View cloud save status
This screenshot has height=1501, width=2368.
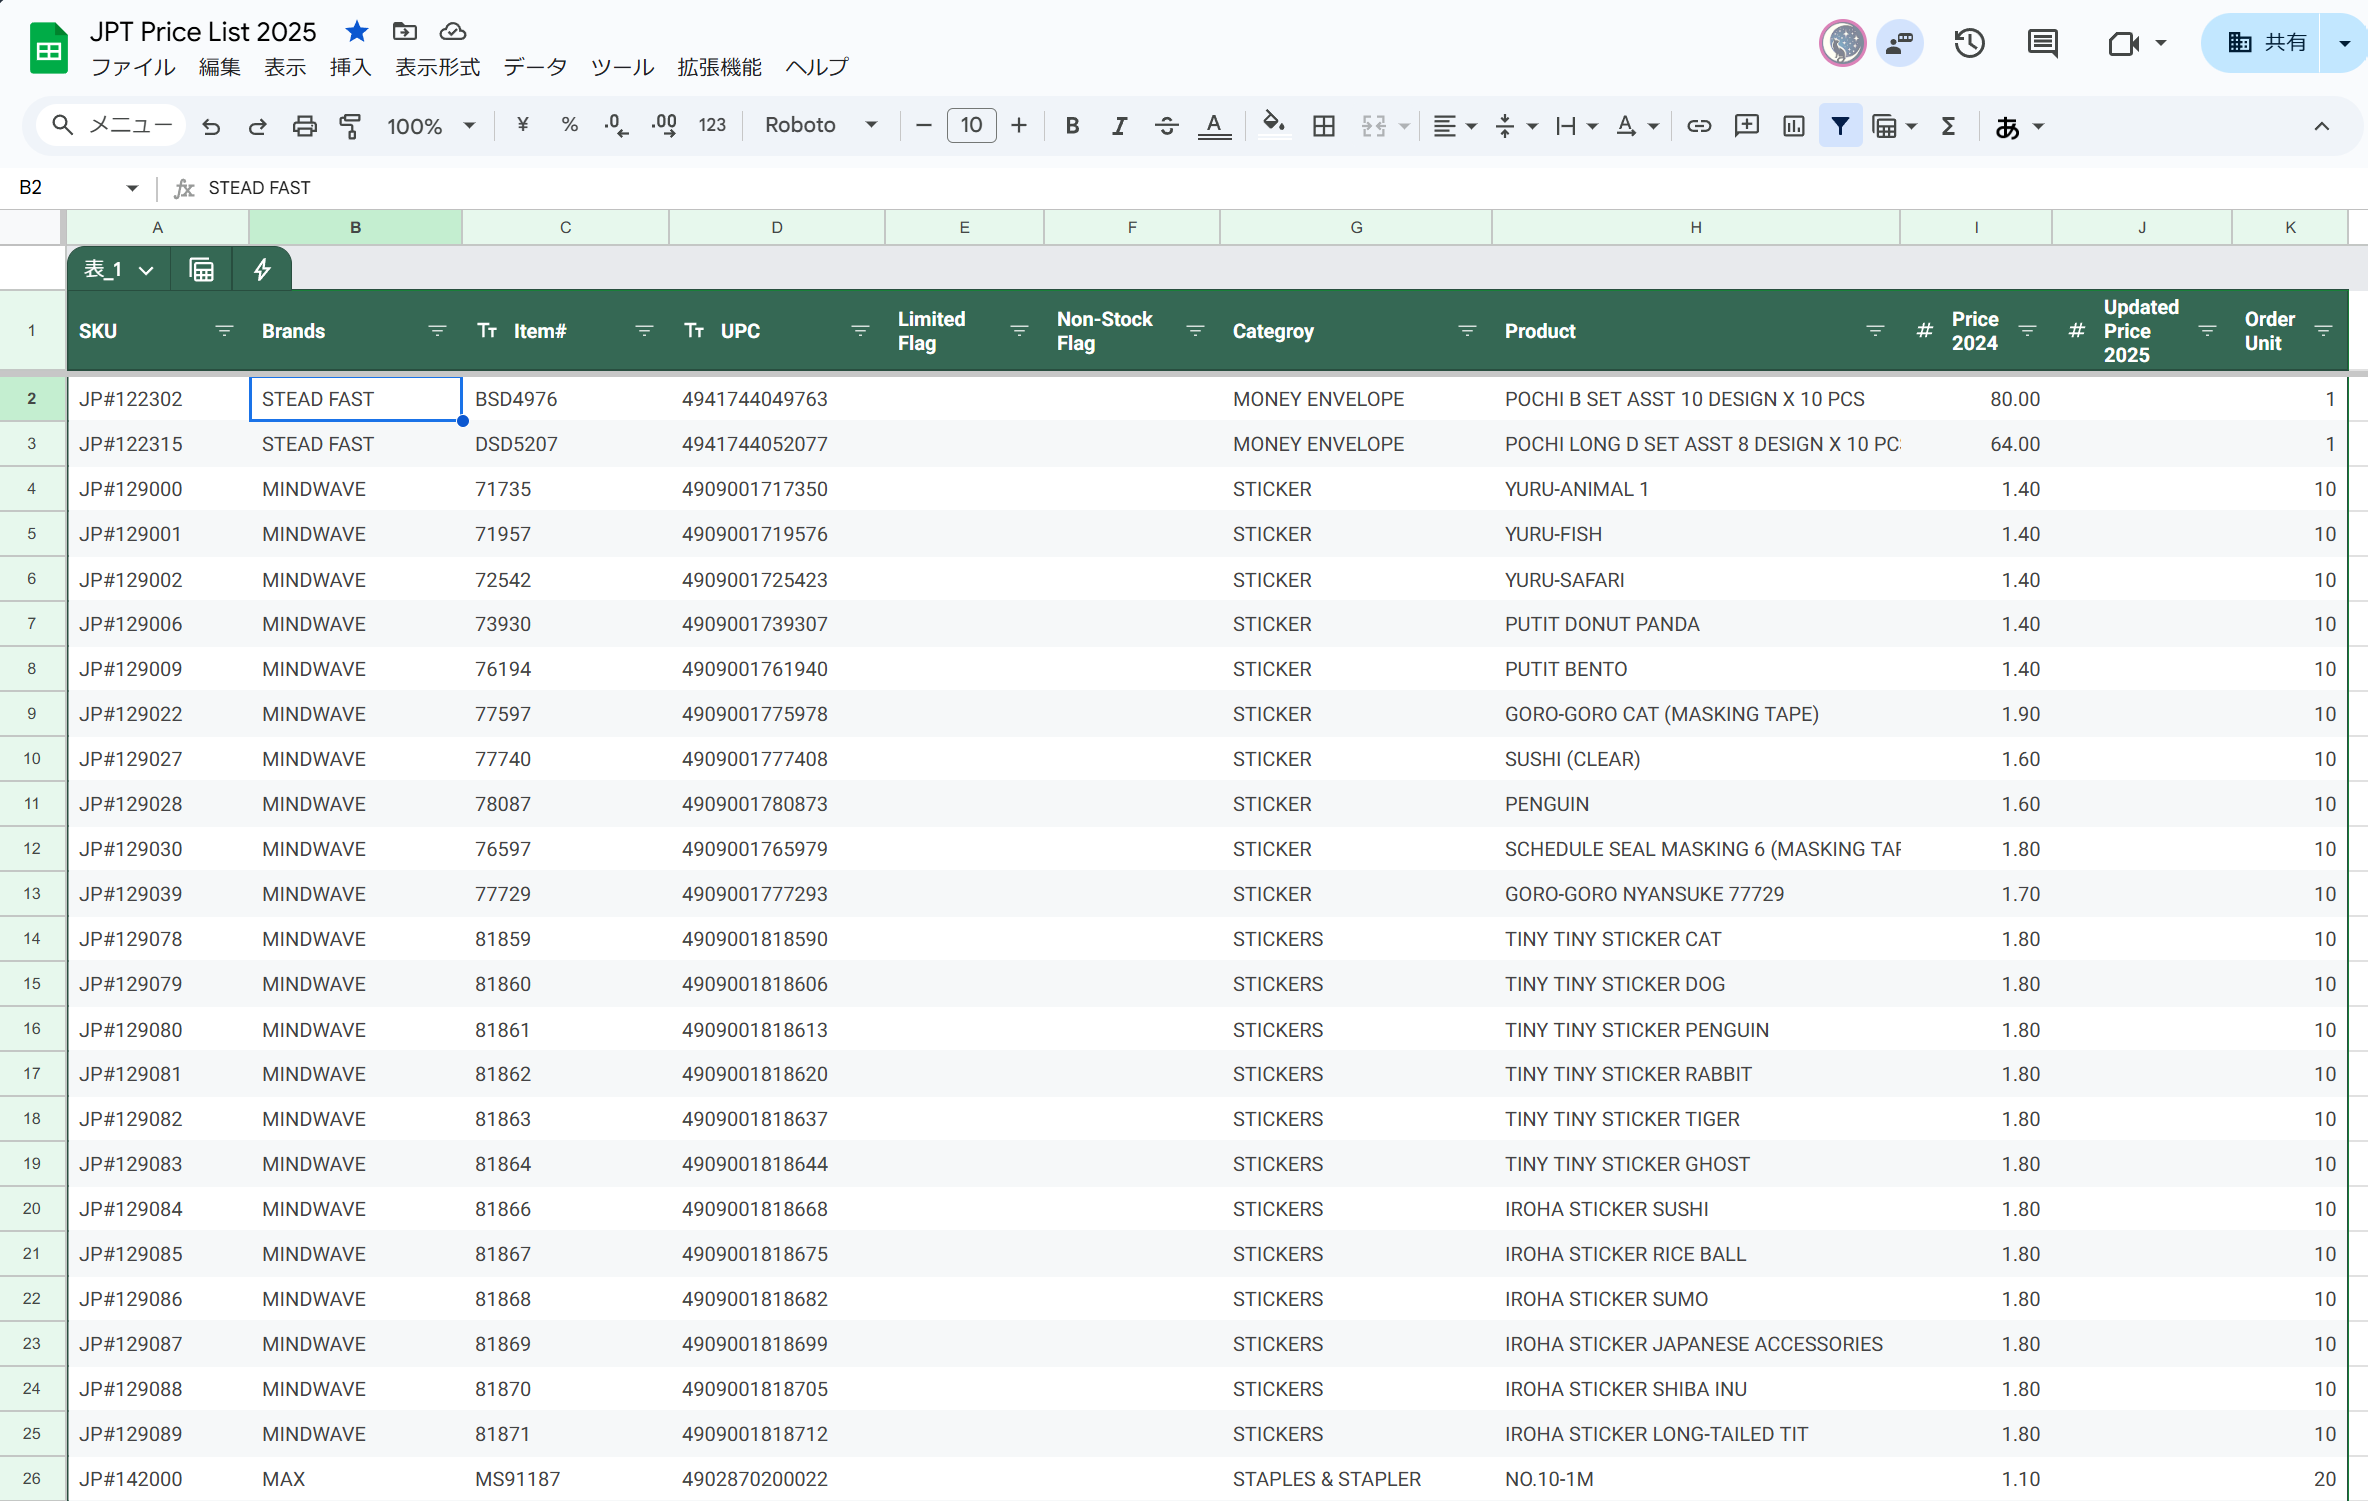pos(452,31)
